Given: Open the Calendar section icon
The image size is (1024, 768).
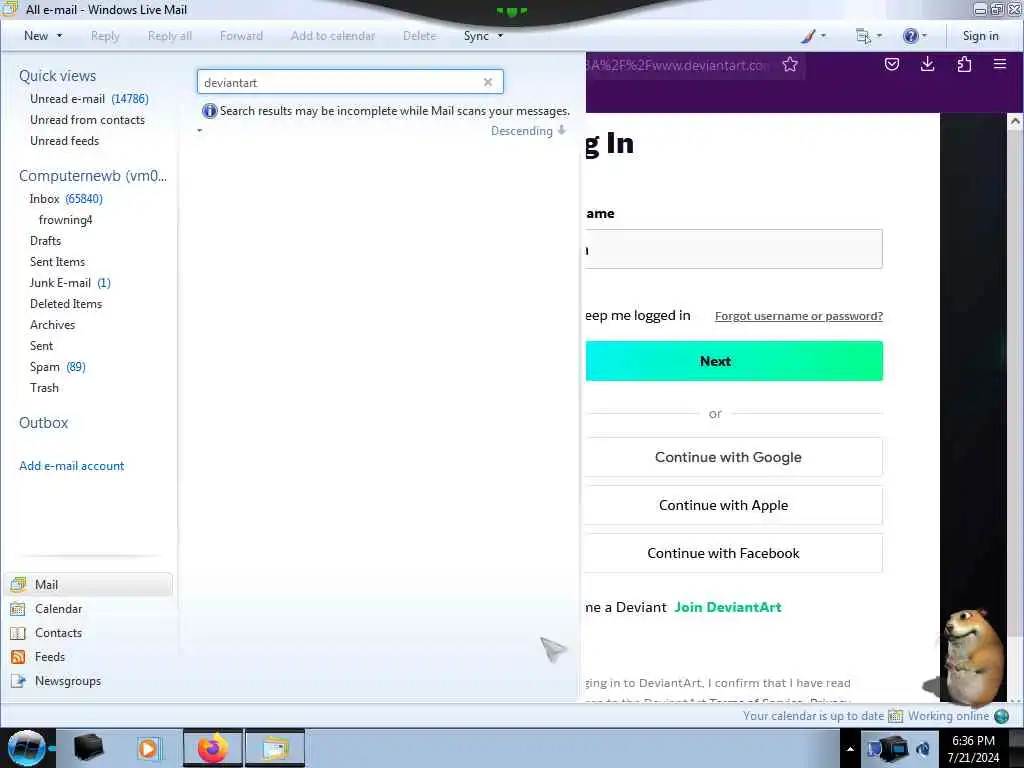Looking at the screenshot, I should tap(18, 609).
